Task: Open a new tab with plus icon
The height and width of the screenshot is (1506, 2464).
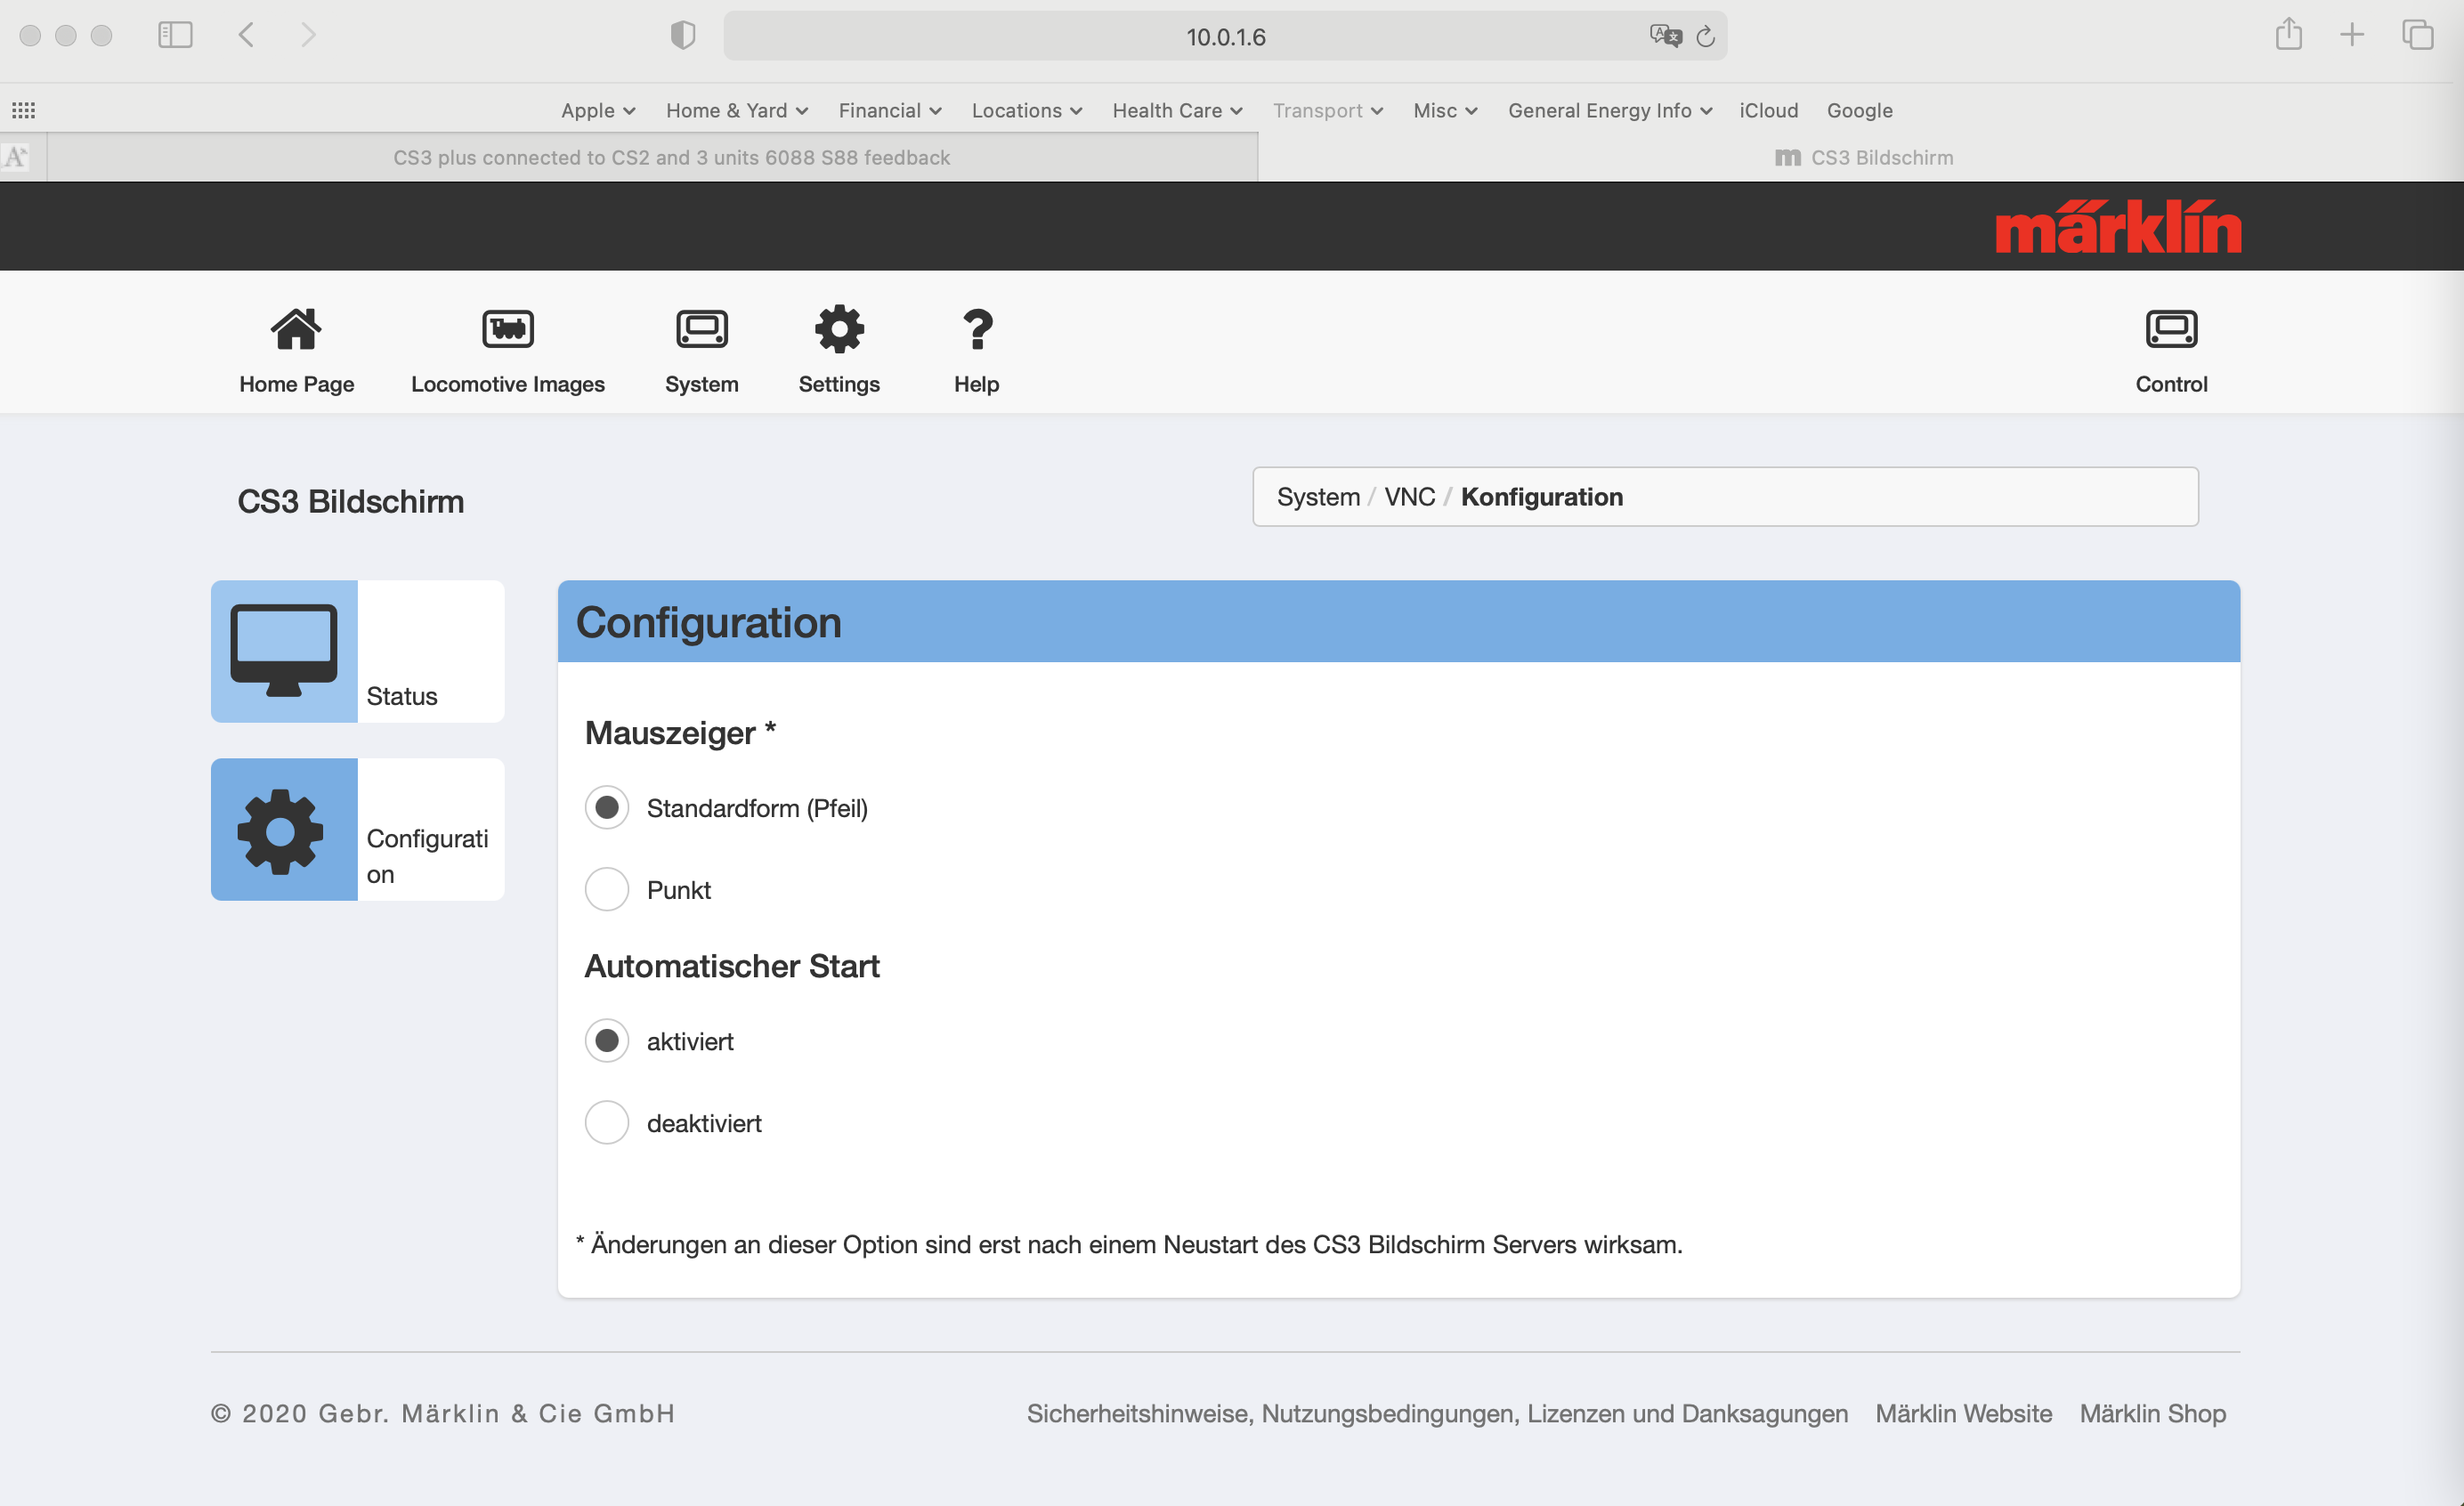Action: 2352,35
